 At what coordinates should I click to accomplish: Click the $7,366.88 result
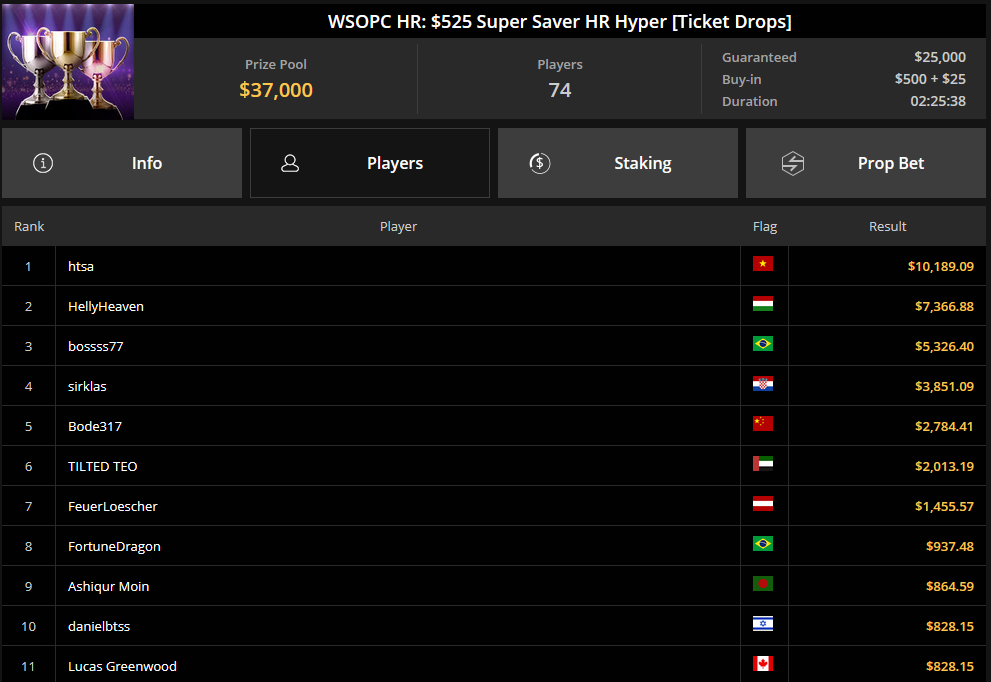pyautogui.click(x=944, y=307)
